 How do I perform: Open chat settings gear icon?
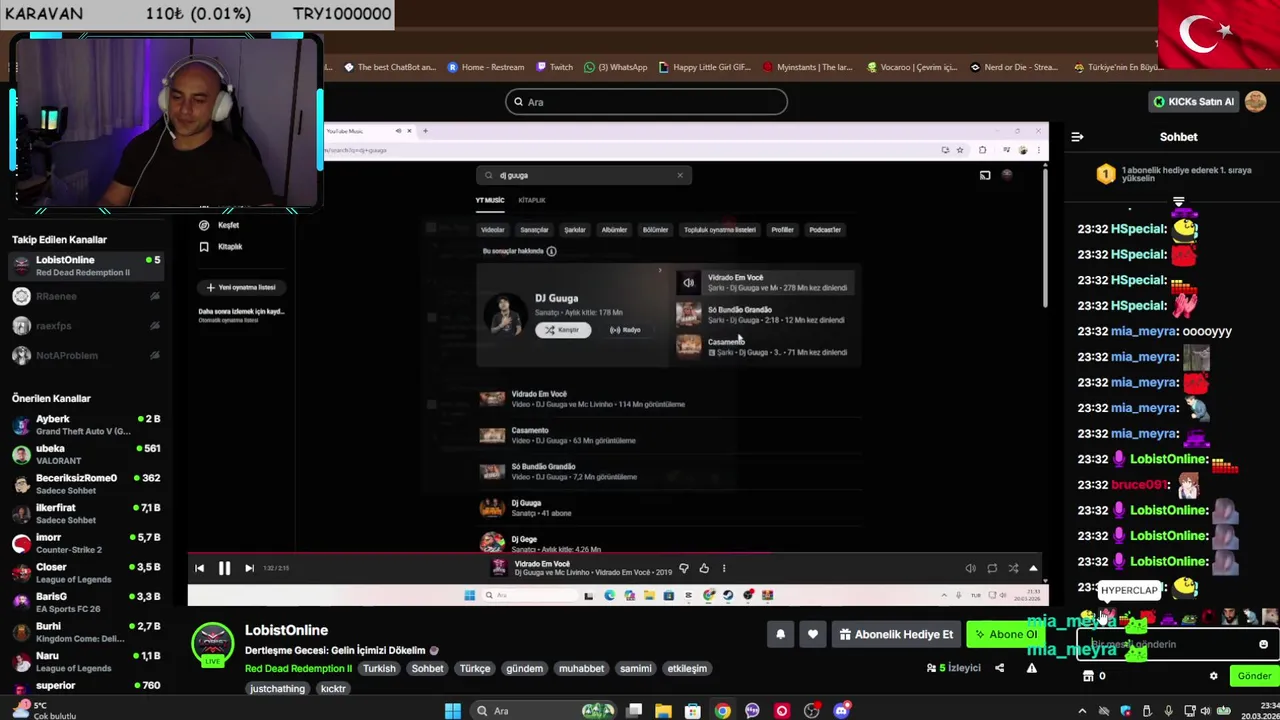[x=1214, y=676]
